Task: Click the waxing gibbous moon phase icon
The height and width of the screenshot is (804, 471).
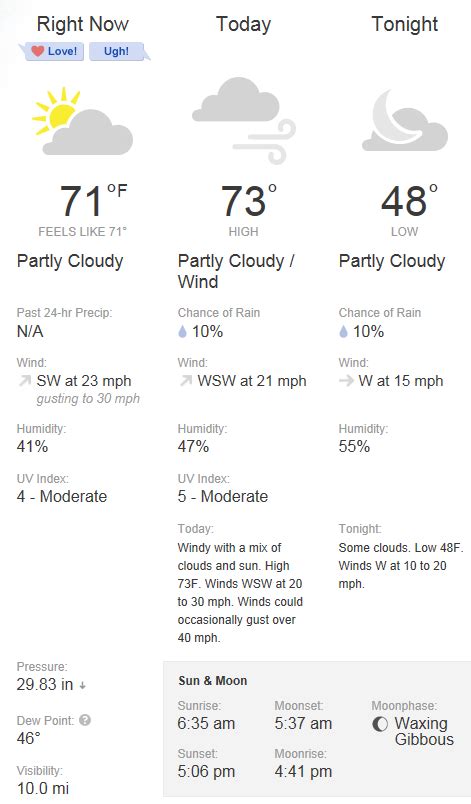Action: pyautogui.click(x=380, y=723)
